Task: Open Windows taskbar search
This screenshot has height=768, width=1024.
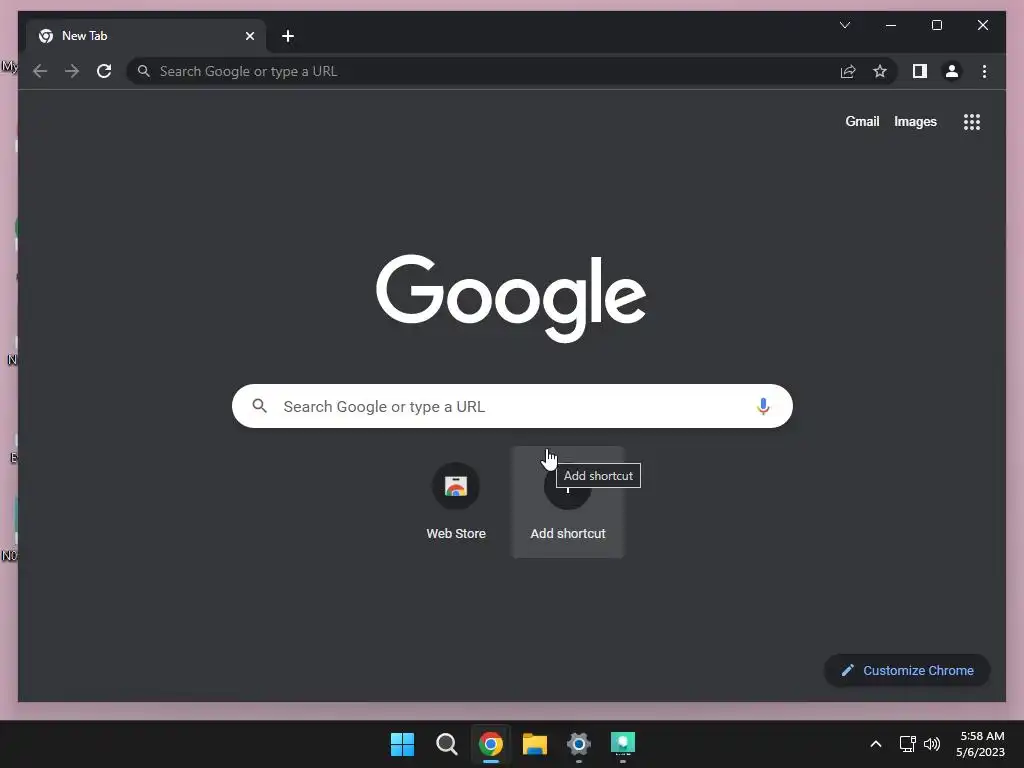Action: 447,744
